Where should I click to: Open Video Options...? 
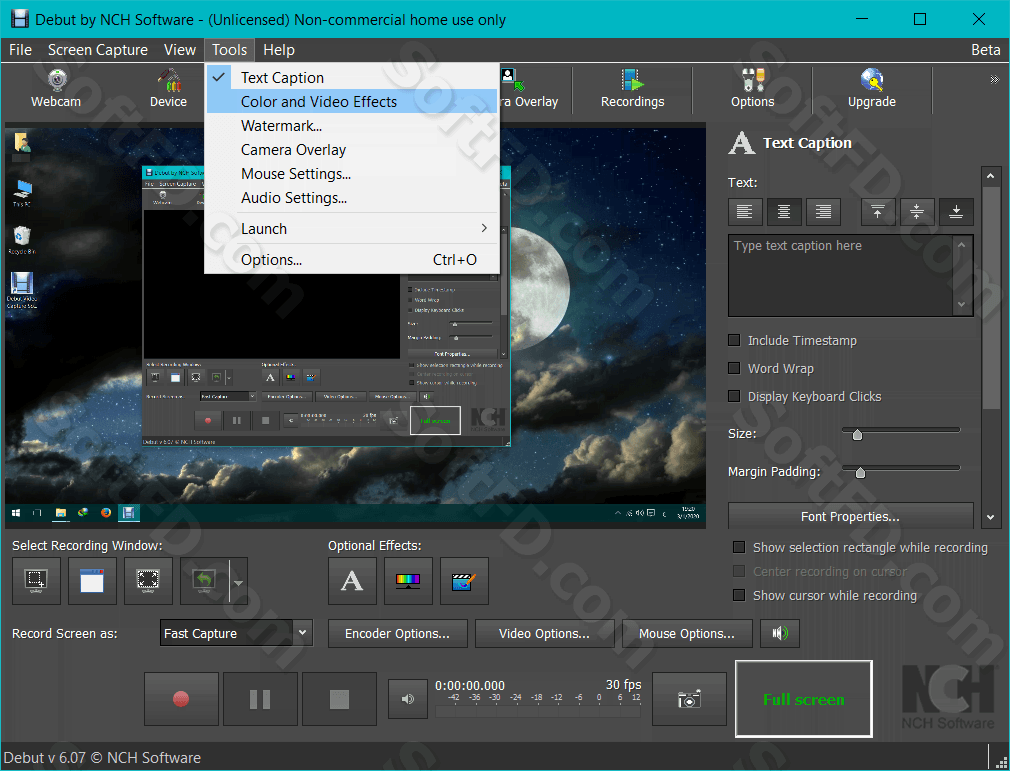point(544,633)
